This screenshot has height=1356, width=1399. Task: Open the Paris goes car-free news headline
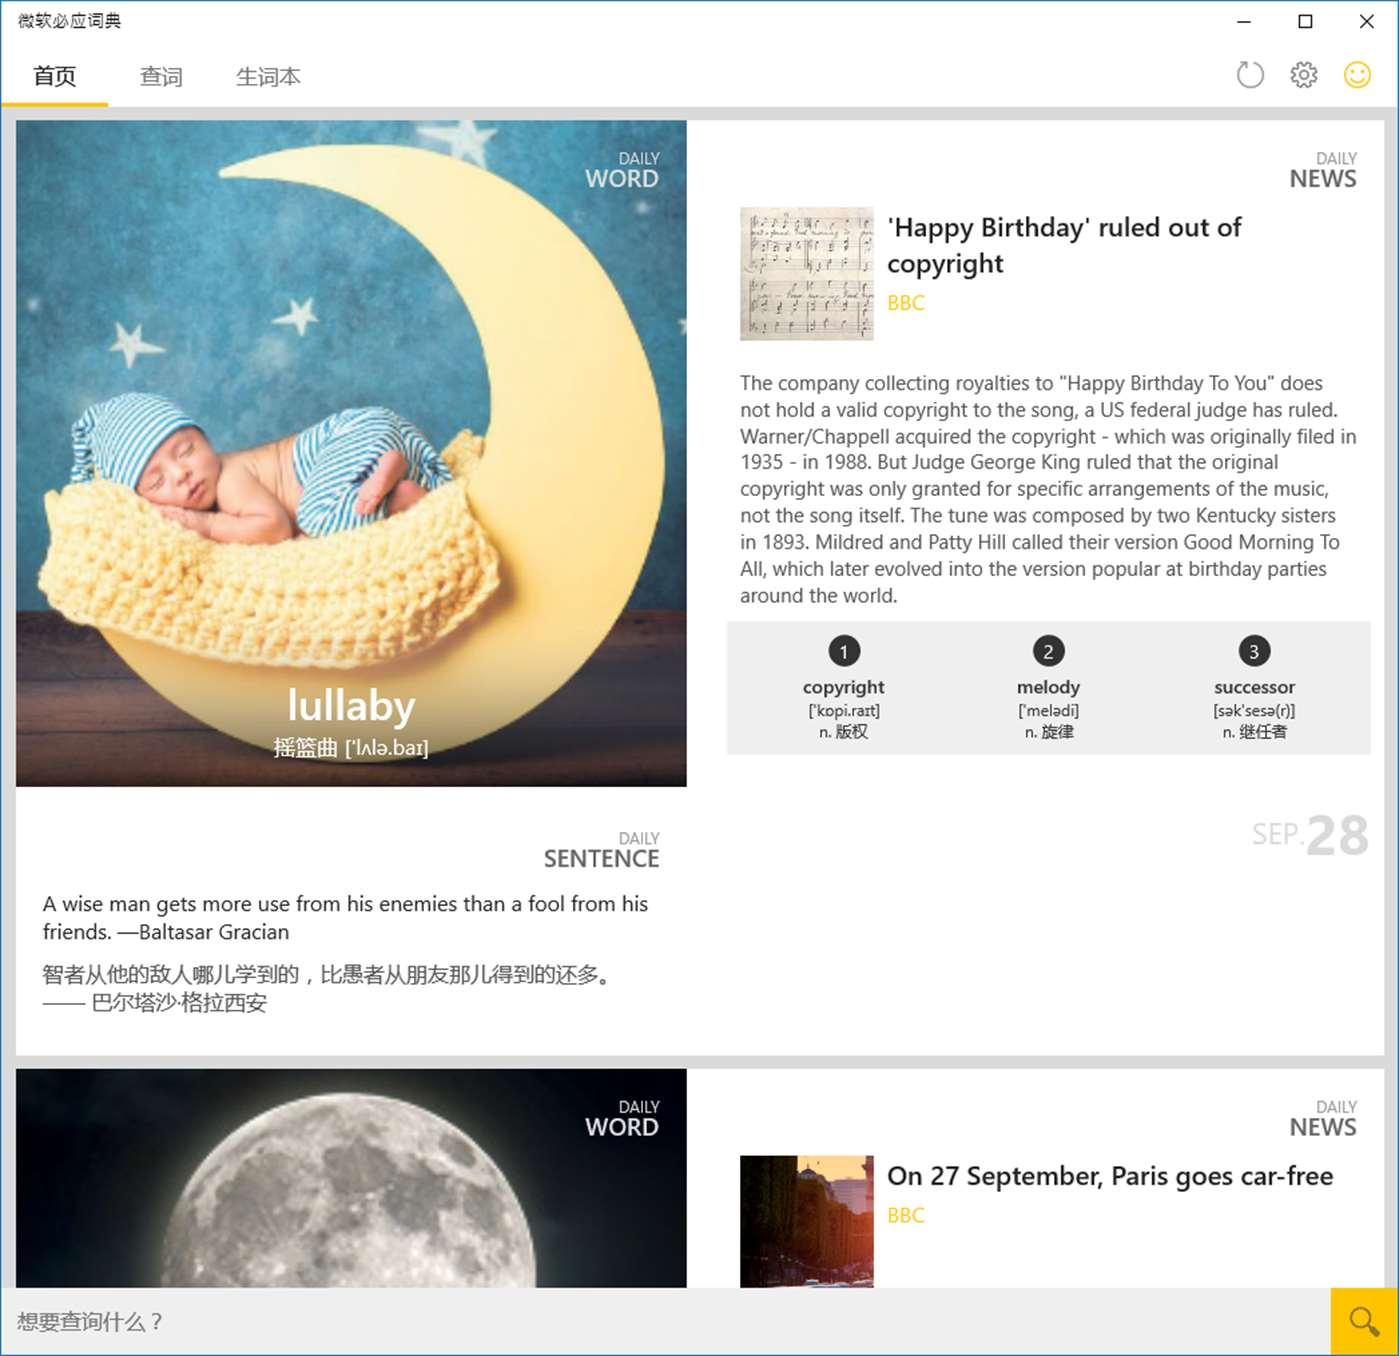(x=1110, y=1176)
